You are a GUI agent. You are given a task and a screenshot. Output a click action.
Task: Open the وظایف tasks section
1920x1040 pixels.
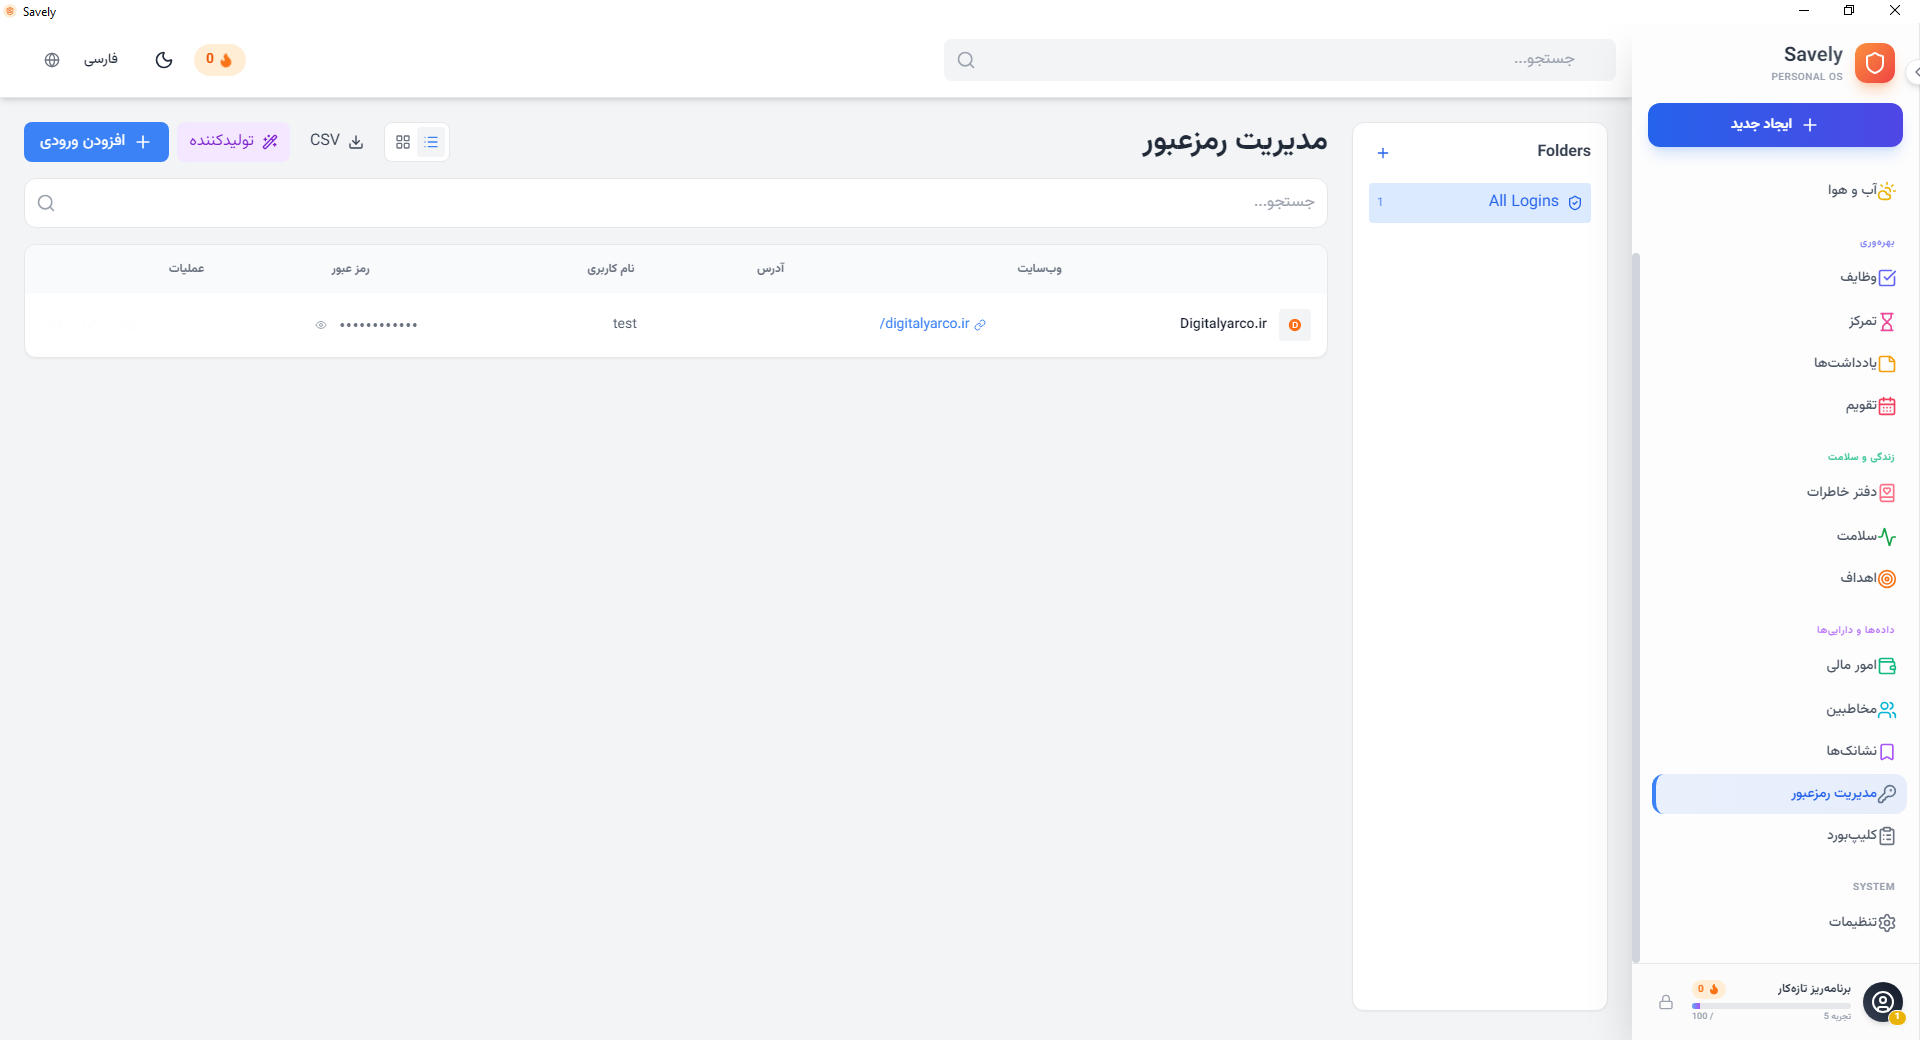[1866, 278]
